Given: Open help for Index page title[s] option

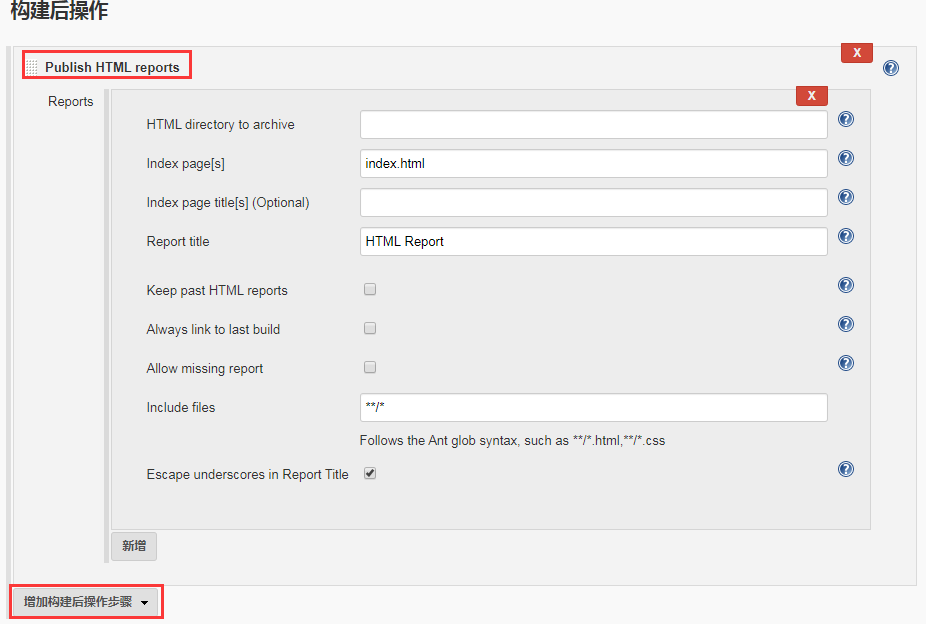Looking at the screenshot, I should 846,197.
